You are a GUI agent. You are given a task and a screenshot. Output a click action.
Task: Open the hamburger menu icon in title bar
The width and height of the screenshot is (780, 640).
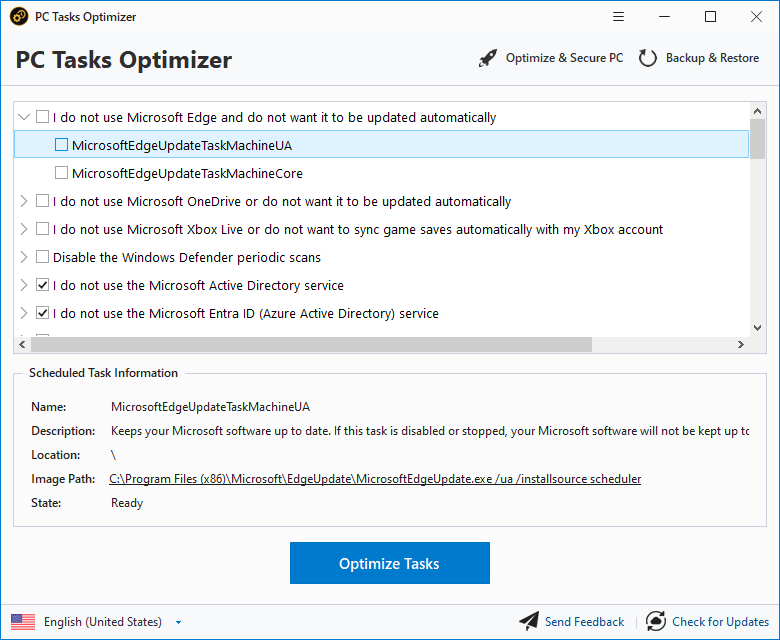618,16
